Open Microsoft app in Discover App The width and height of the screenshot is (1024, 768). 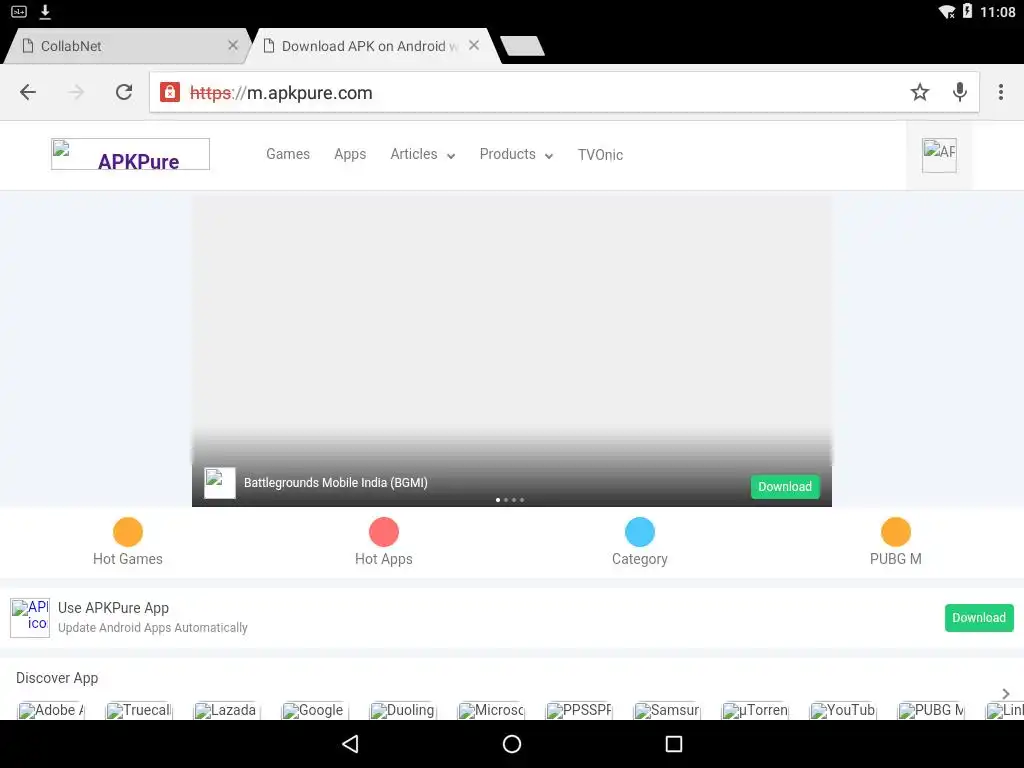click(x=491, y=710)
